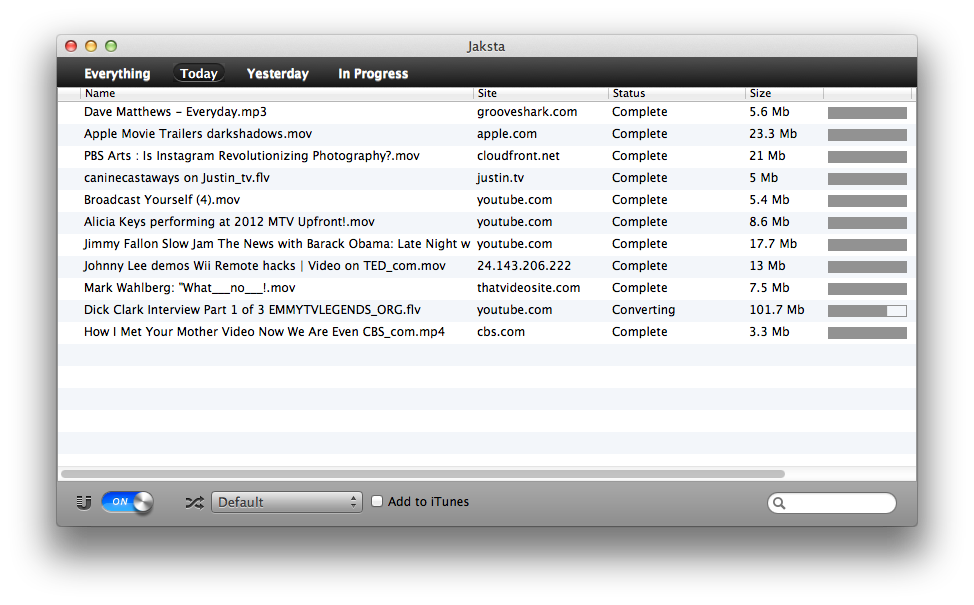
Task: Turn off the ON capture switch
Action: pos(127,502)
